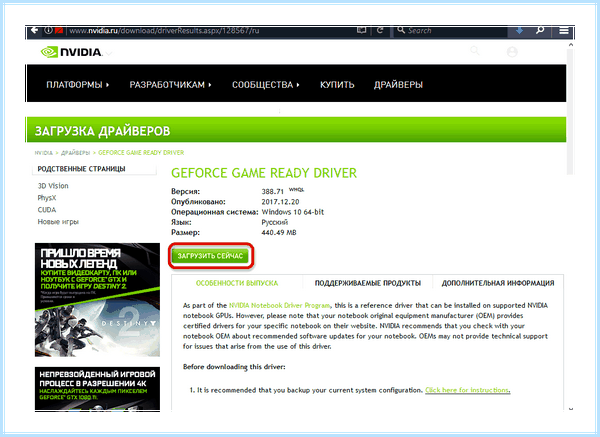Open site info via the circled 'i' icon
Image resolution: width=600 pixels, height=437 pixels.
tap(48, 30)
